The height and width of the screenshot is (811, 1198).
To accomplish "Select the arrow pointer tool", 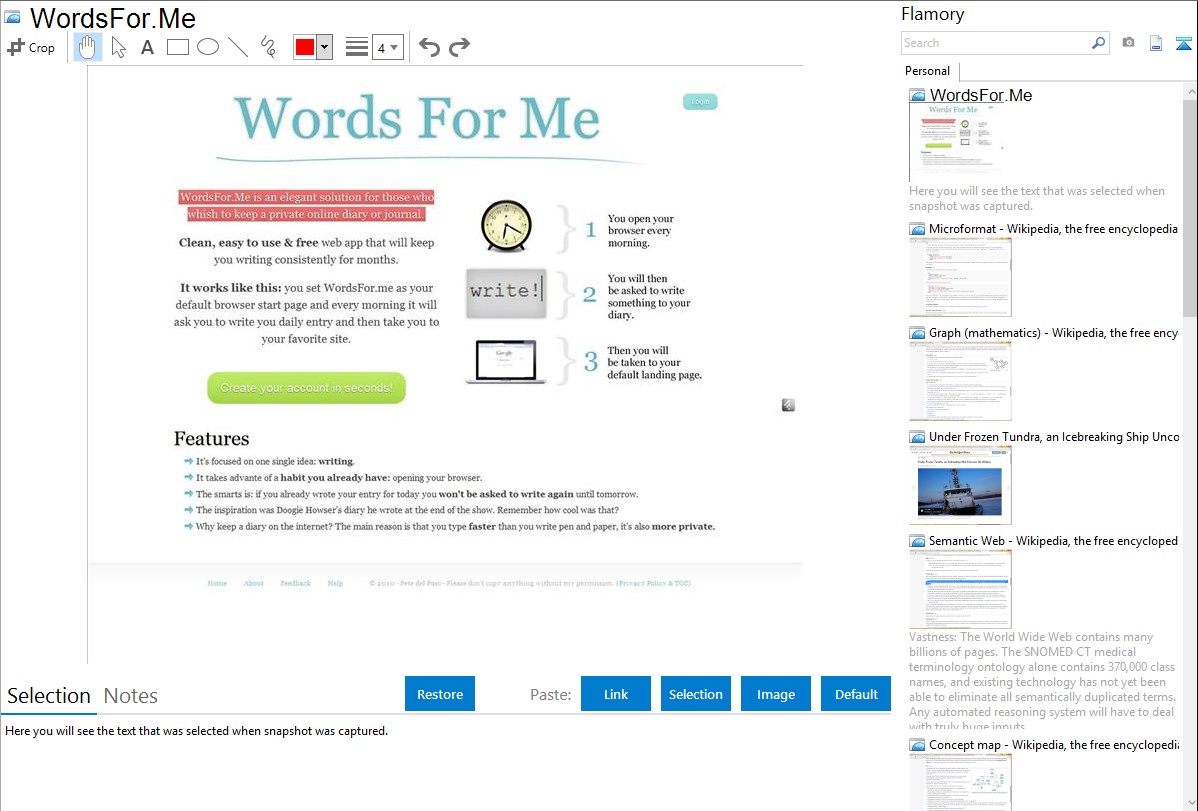I will (x=118, y=47).
